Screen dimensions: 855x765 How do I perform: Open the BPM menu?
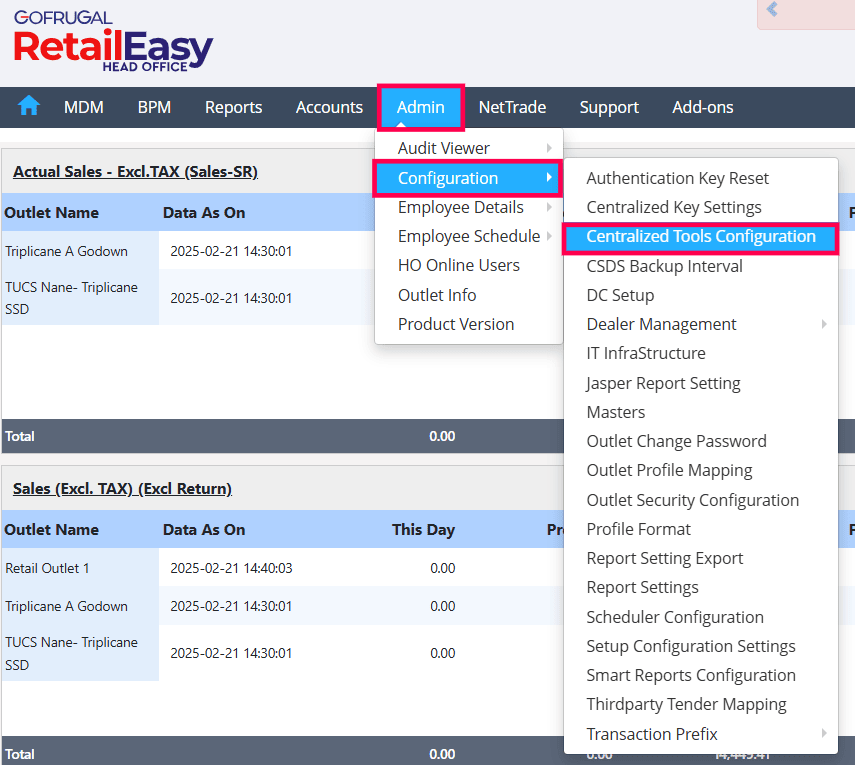154,107
